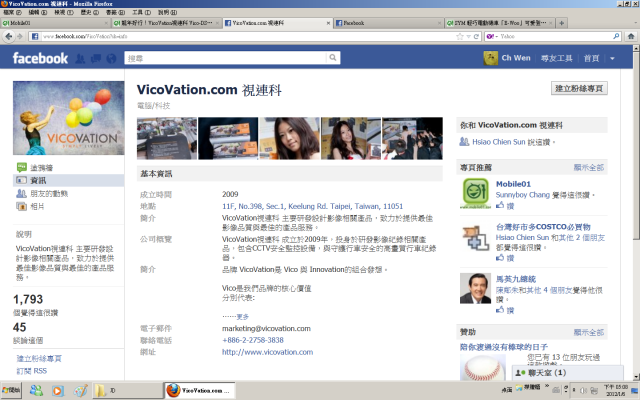Click the Ch Wen profile picture
Viewport: 640px width, 400px height.
pyautogui.click(x=490, y=58)
